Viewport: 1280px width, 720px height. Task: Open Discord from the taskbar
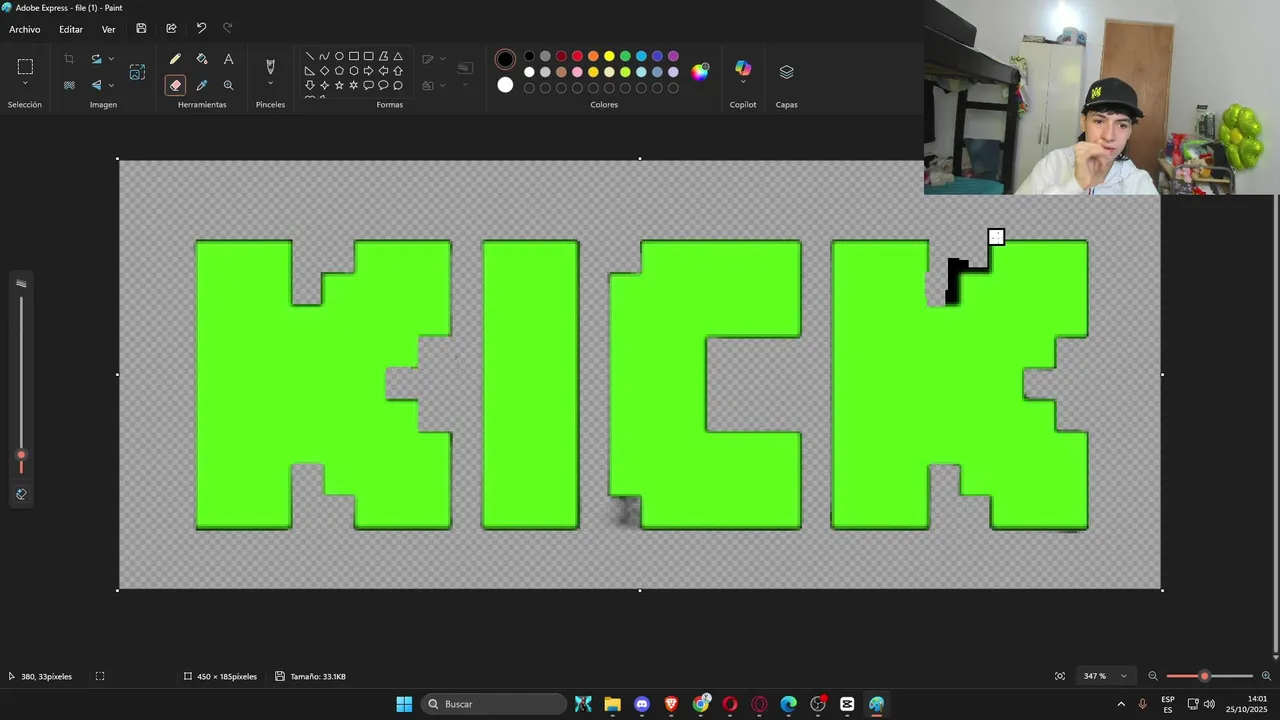click(642, 704)
